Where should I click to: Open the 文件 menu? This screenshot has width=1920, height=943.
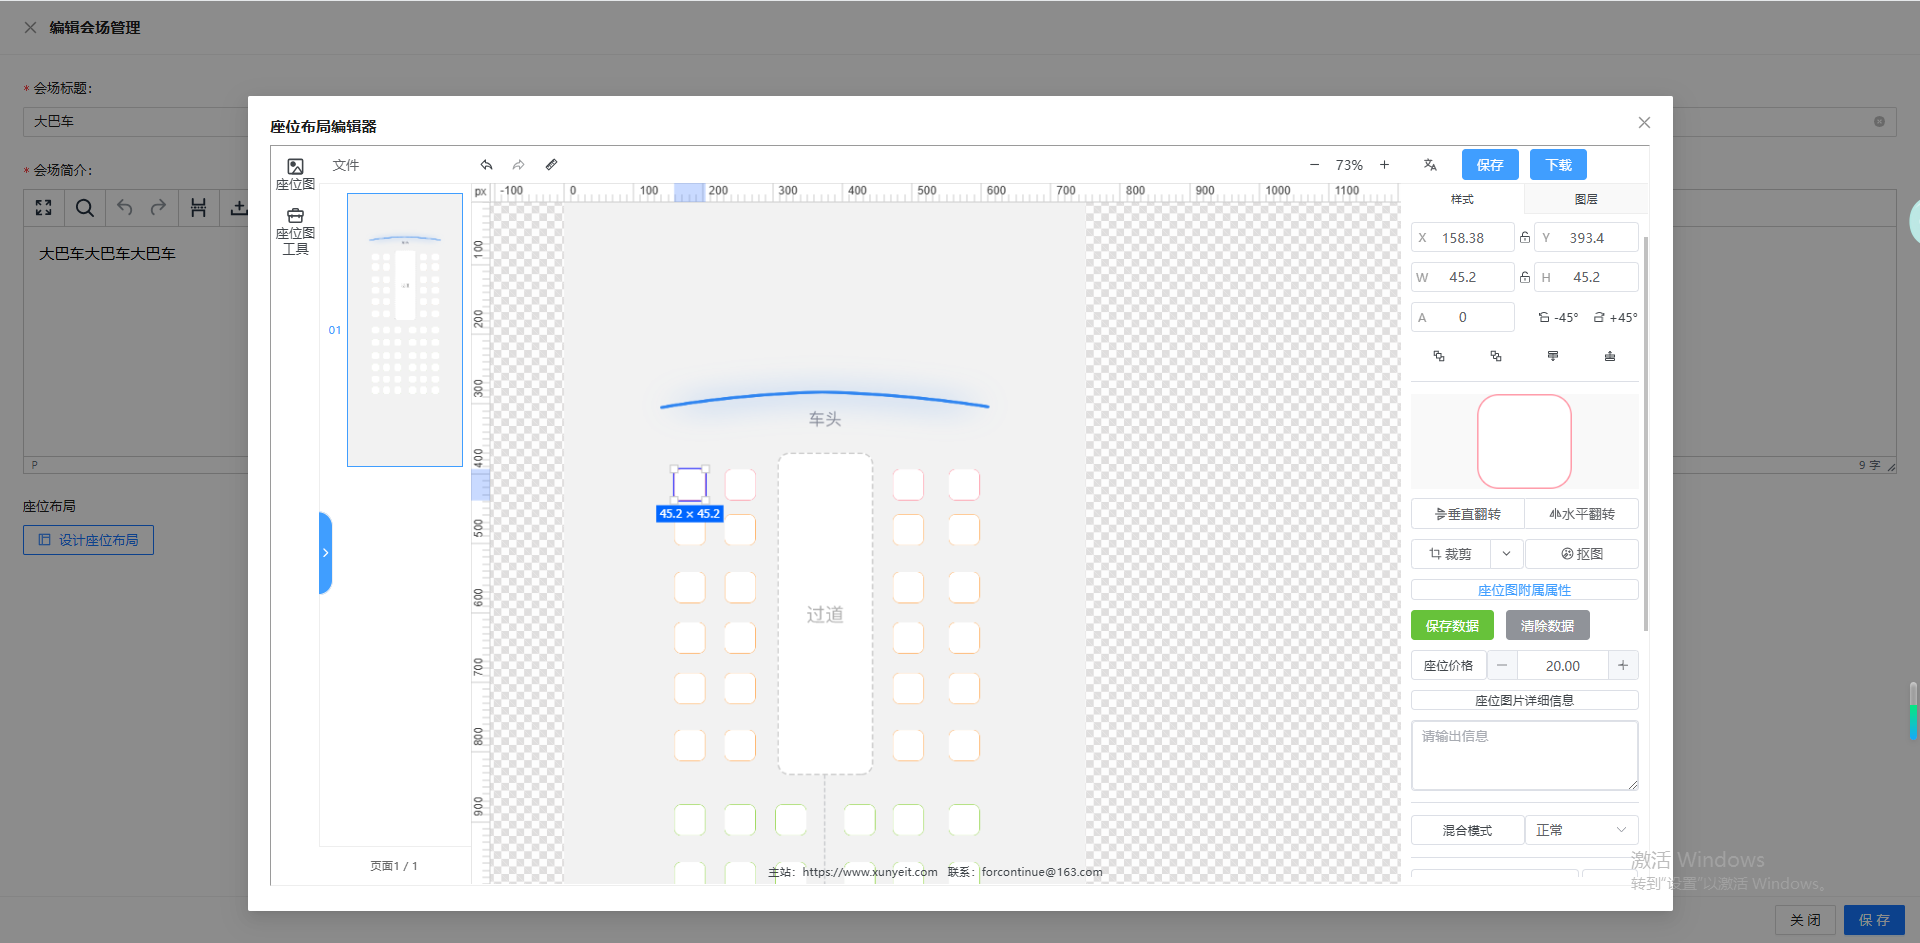[346, 165]
